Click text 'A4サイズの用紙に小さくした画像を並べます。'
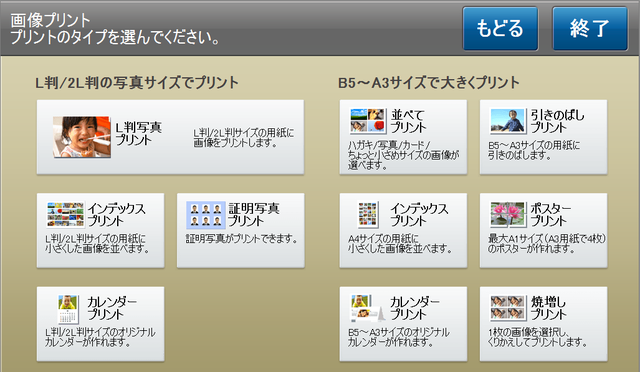640x372 pixels. [x=400, y=243]
